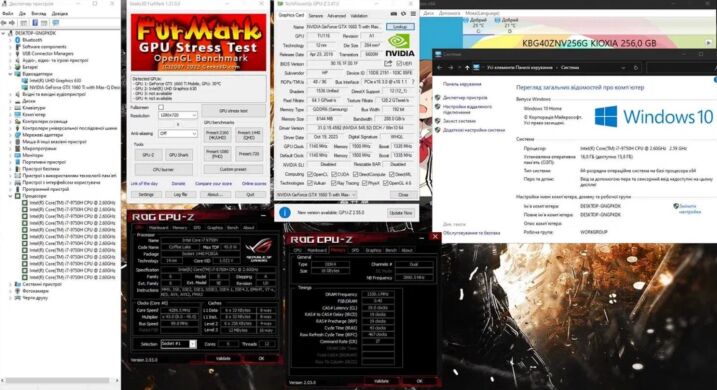Go forward in the System window
This screenshot has height=390, width=717.
pos(450,68)
